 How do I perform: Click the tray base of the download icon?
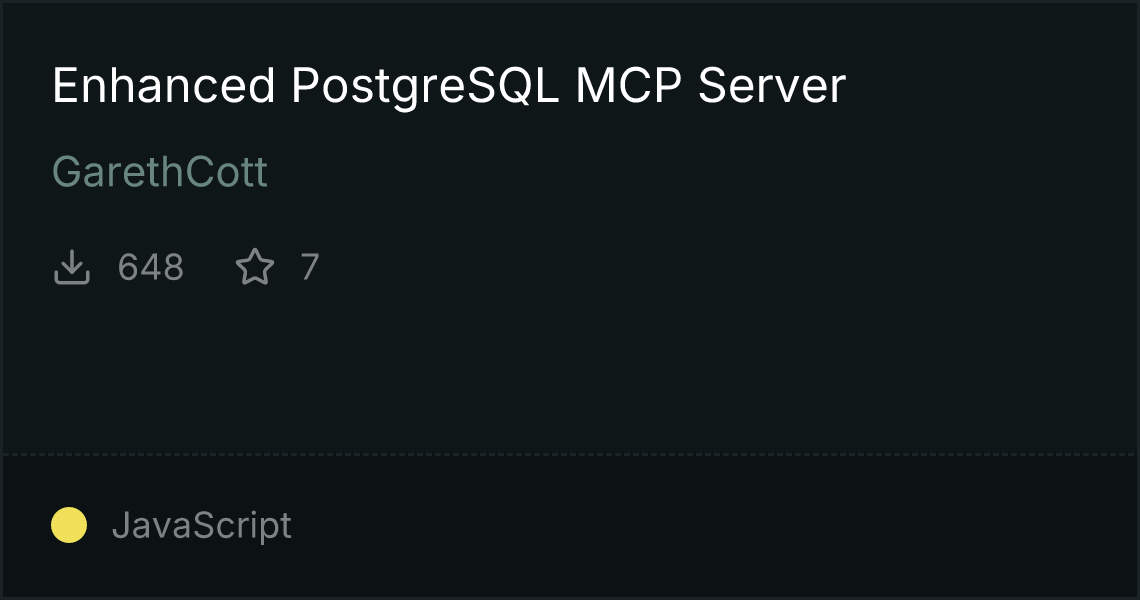71,279
